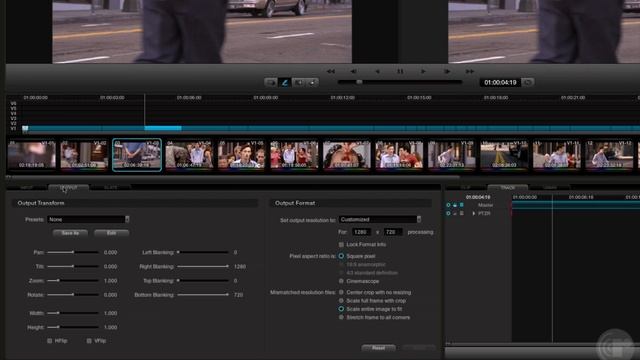Select clip 04 thumbnail in the timeline

click(189, 155)
